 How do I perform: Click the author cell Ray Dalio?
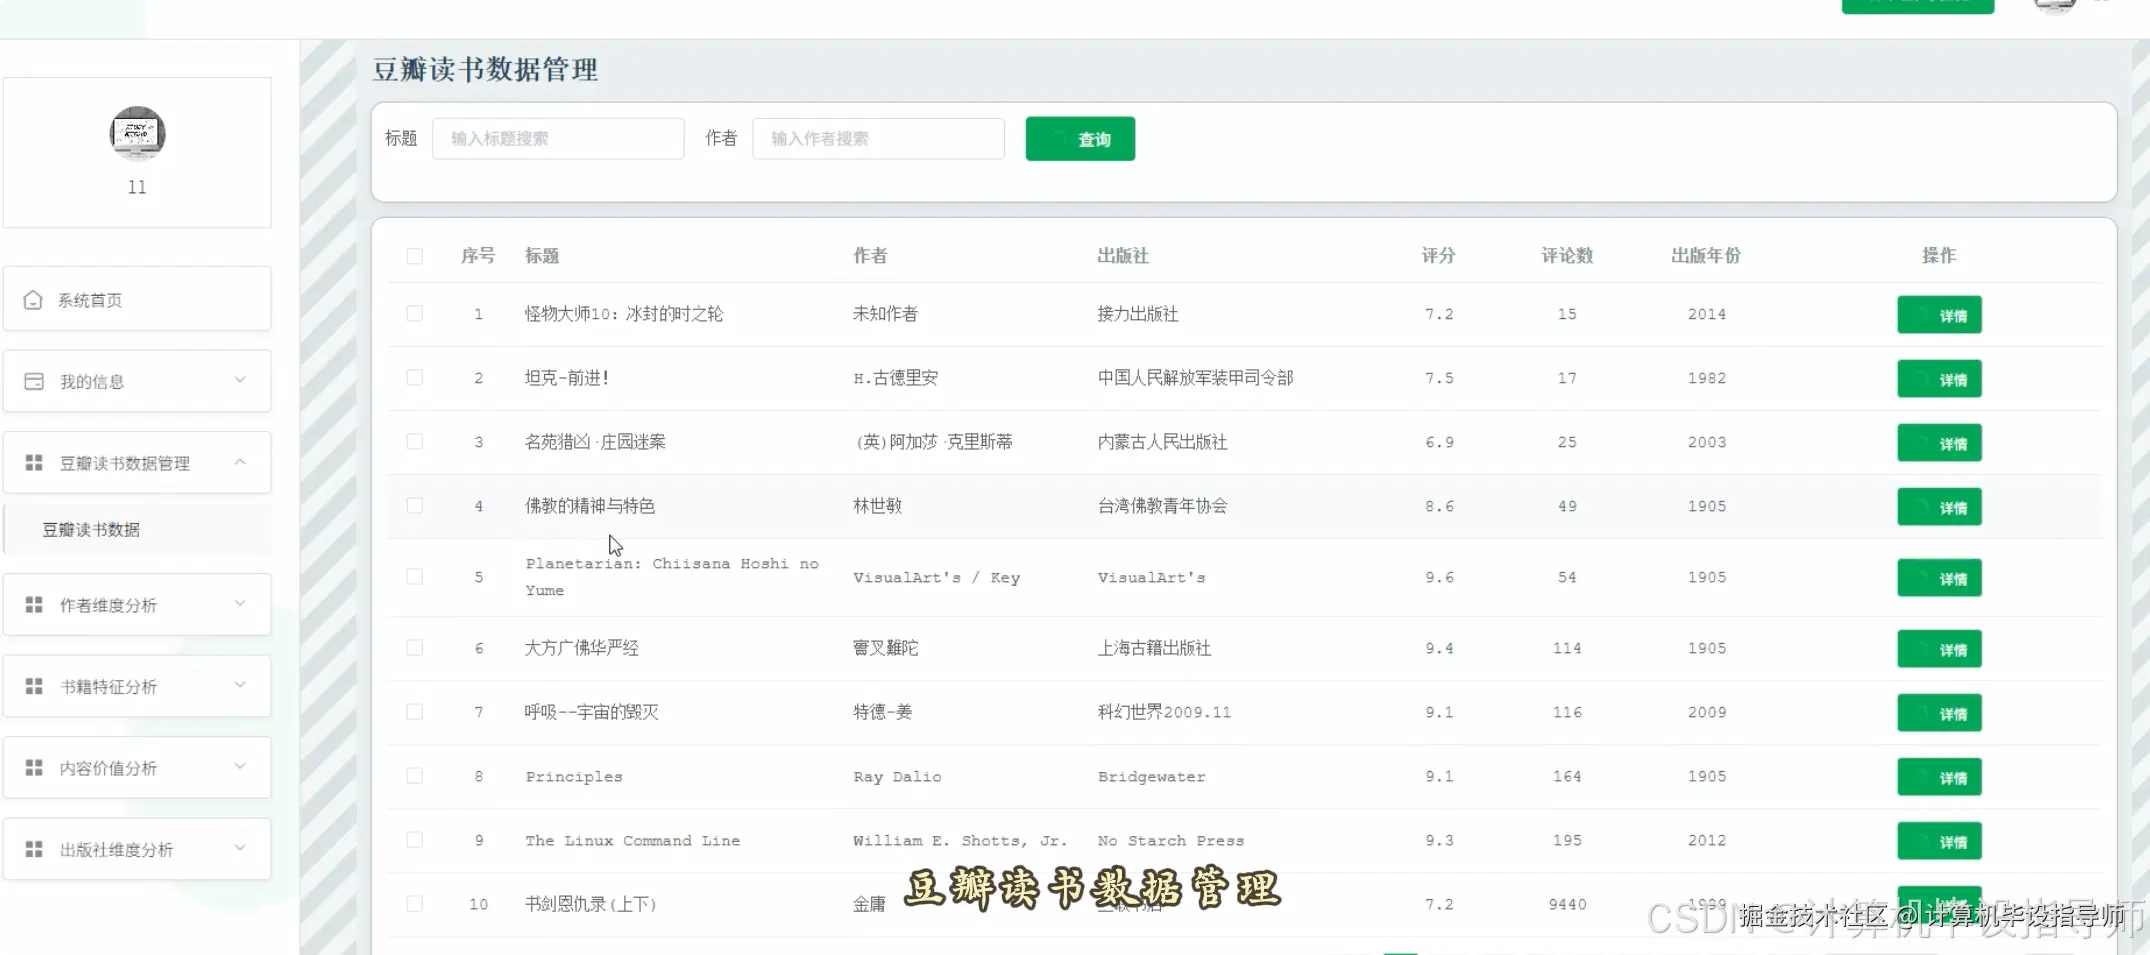click(x=897, y=777)
